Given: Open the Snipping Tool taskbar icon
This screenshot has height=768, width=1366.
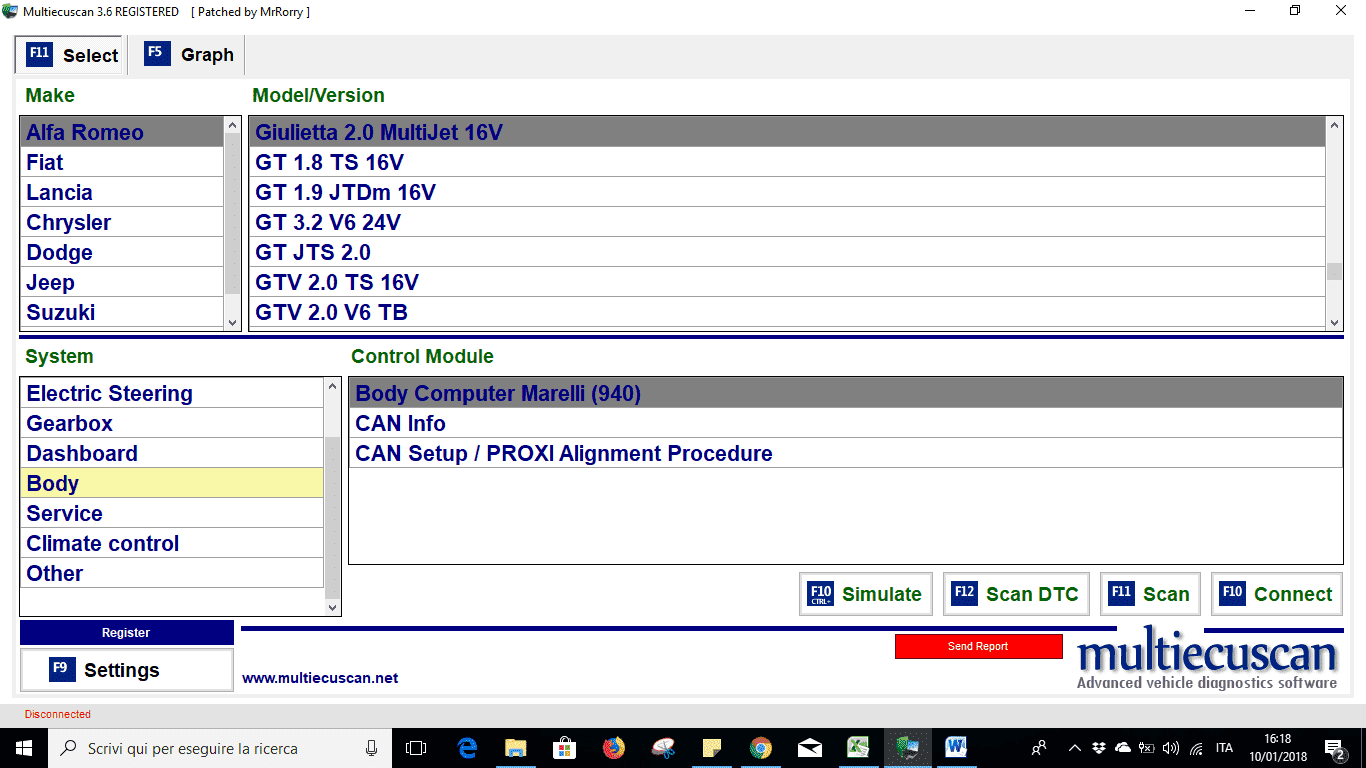Looking at the screenshot, I should tap(663, 747).
